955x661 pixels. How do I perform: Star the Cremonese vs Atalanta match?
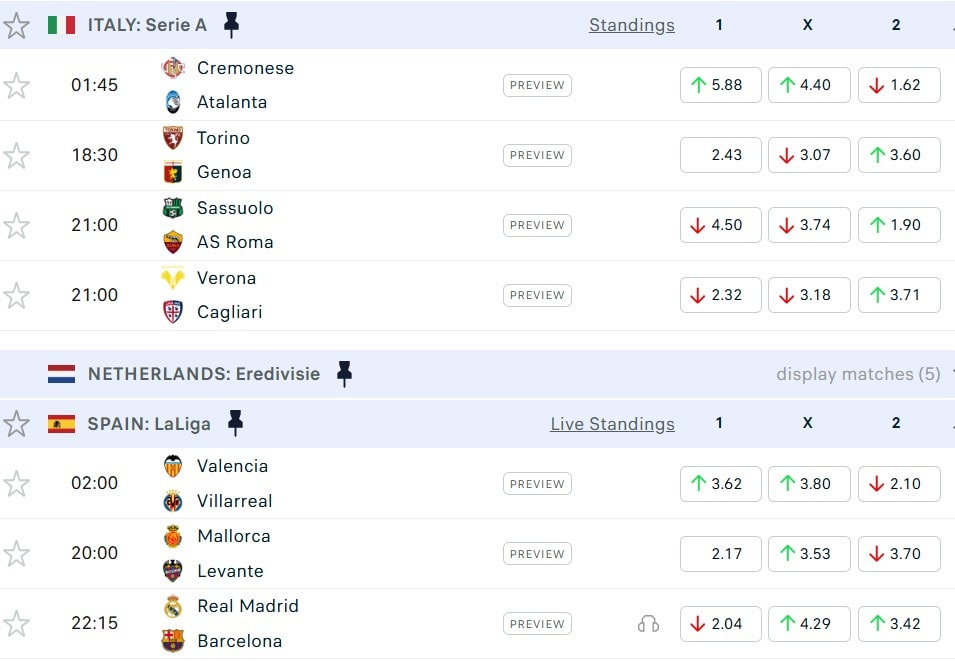[x=16, y=85]
